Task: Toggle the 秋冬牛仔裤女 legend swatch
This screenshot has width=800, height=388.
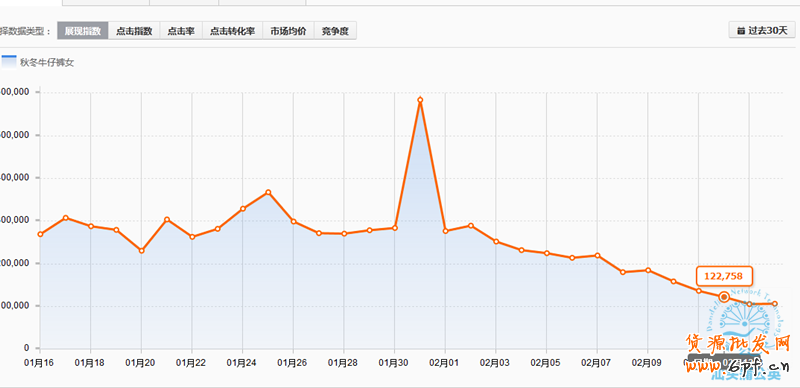Action: [9, 61]
